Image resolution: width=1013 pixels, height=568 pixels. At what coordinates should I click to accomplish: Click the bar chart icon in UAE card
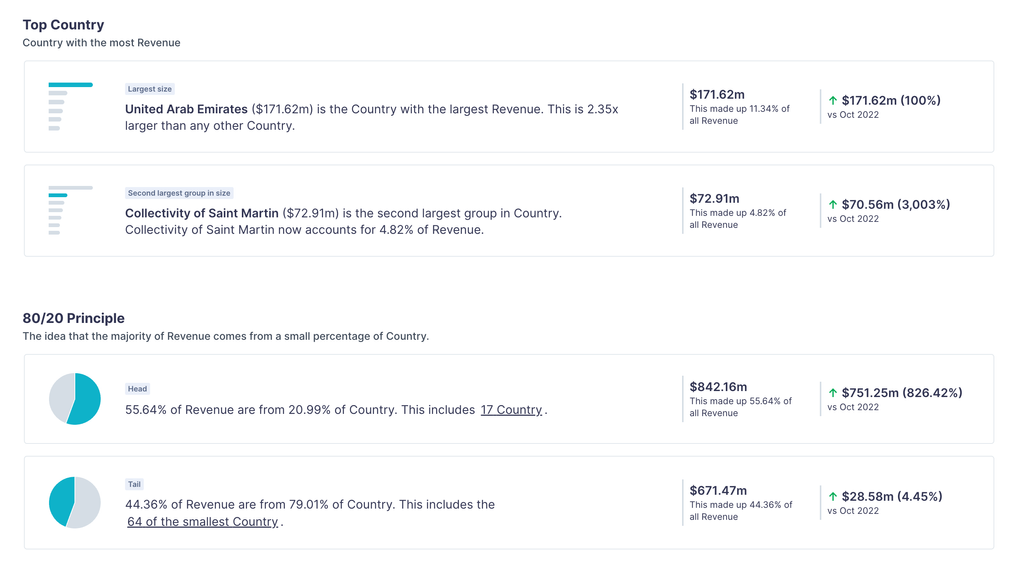(70, 106)
